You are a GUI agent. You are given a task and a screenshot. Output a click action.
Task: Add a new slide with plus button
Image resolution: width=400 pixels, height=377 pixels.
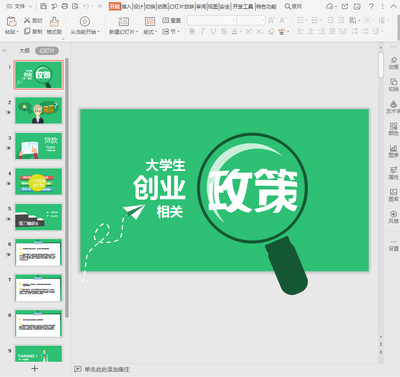pyautogui.click(x=34, y=368)
